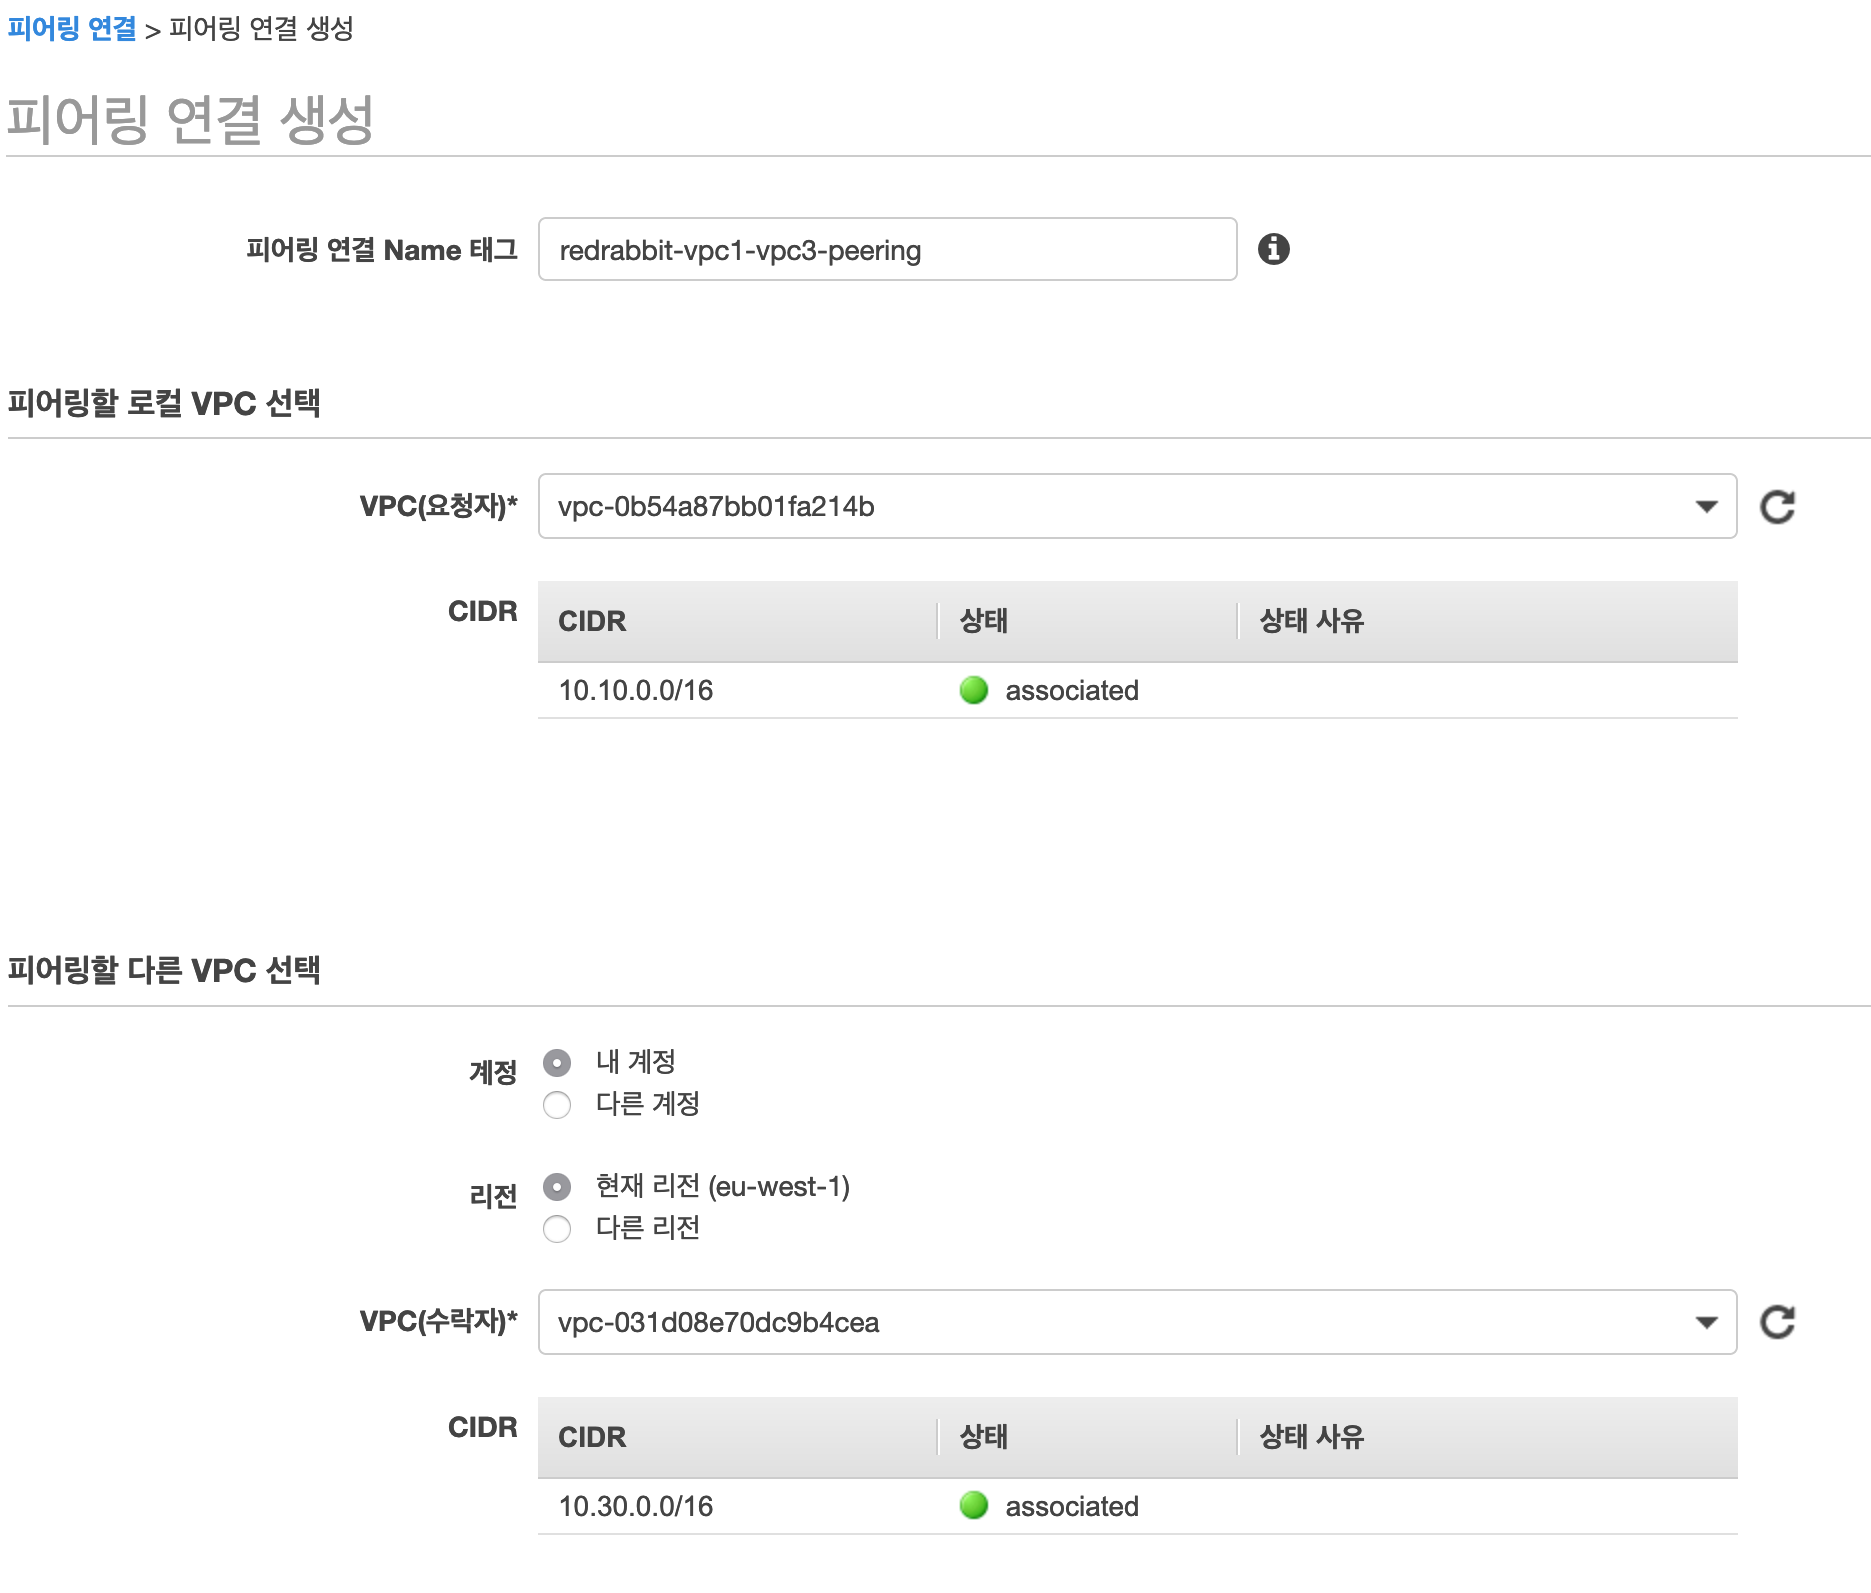1871x1593 pixels.
Task: Select the 10.30.0.0/16 CIDR row
Action: point(1137,1506)
